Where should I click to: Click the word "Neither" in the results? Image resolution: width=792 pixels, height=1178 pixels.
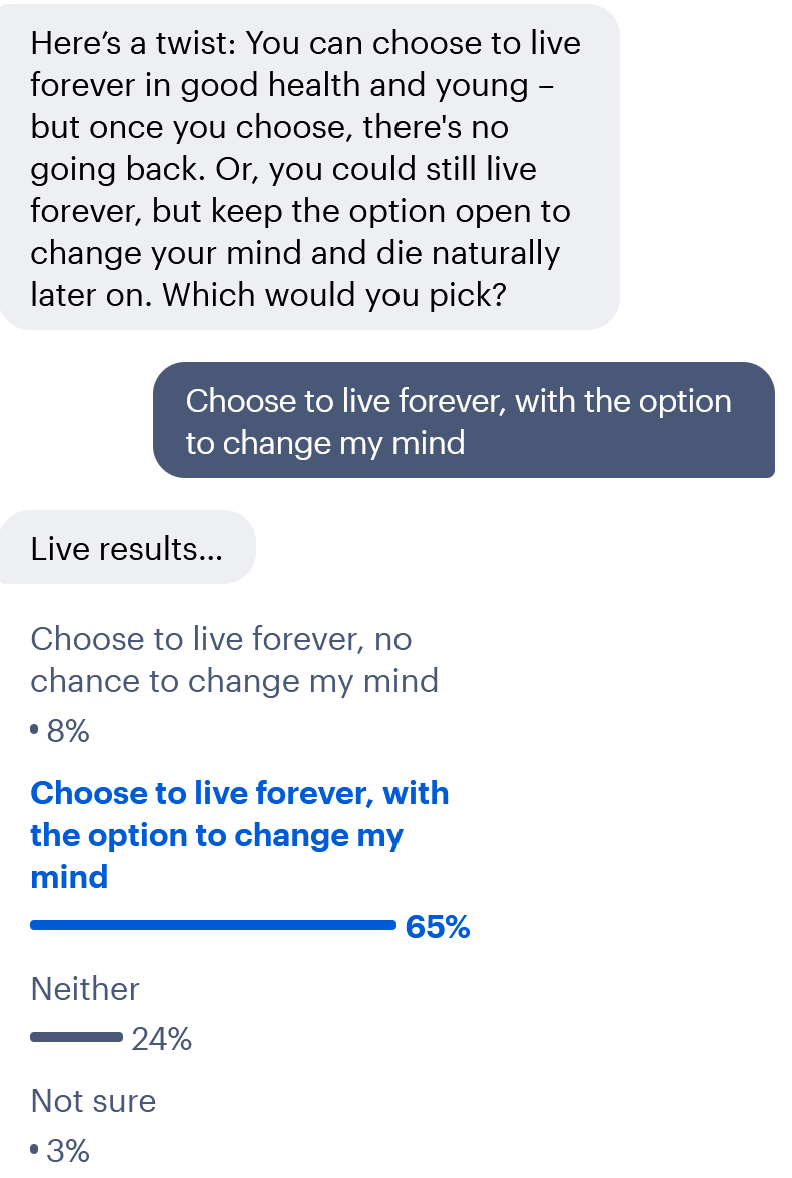coord(84,990)
